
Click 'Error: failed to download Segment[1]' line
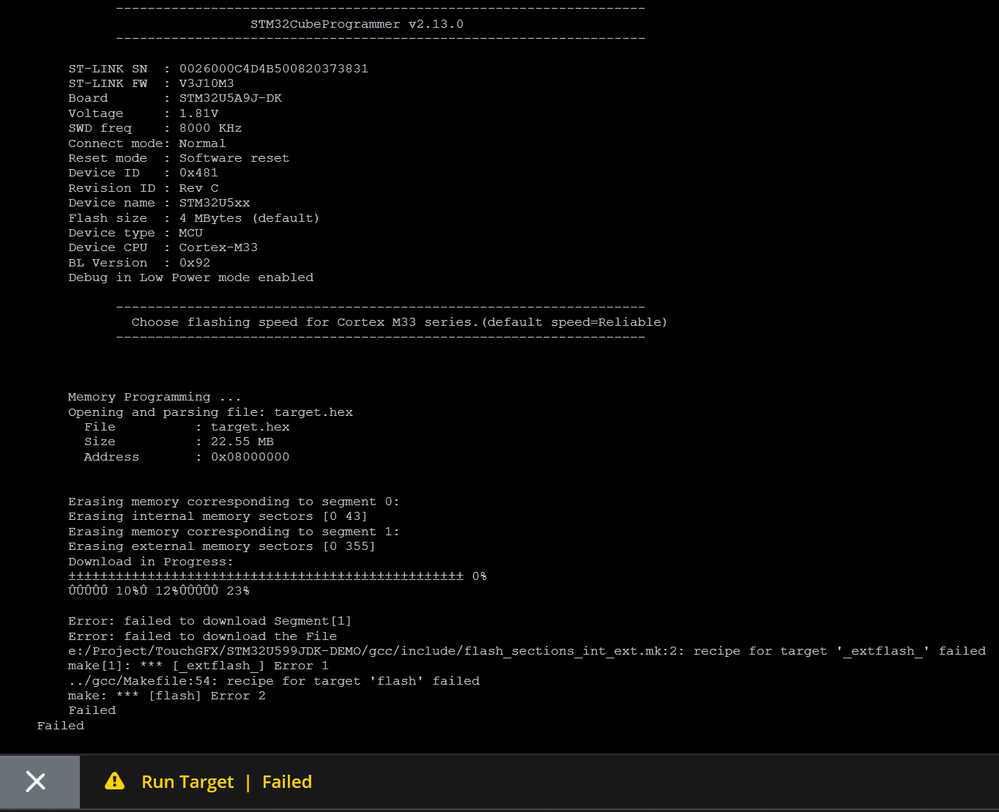click(210, 621)
